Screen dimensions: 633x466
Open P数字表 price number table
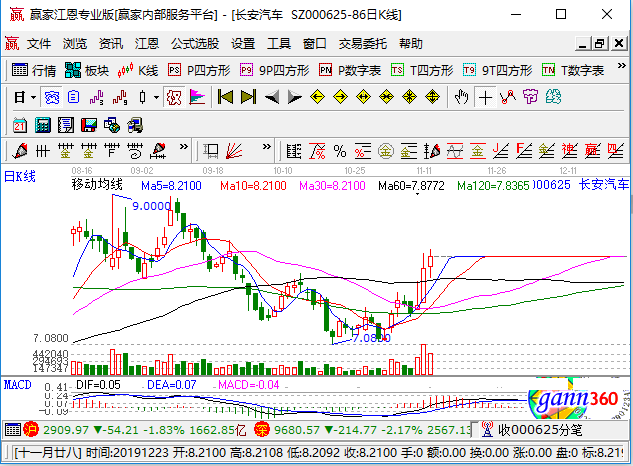click(x=350, y=71)
